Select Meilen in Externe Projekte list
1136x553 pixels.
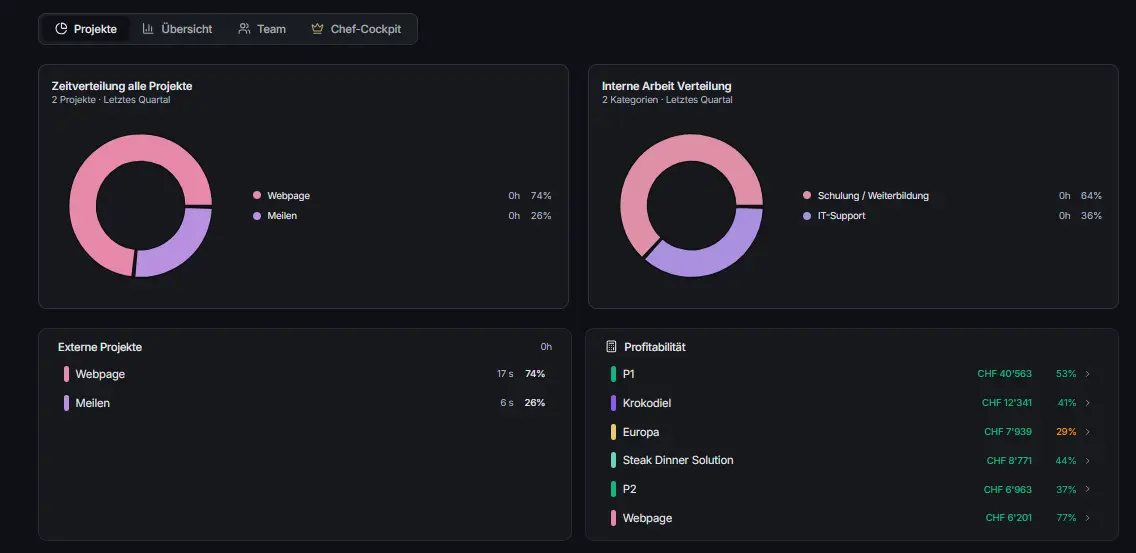pos(304,403)
